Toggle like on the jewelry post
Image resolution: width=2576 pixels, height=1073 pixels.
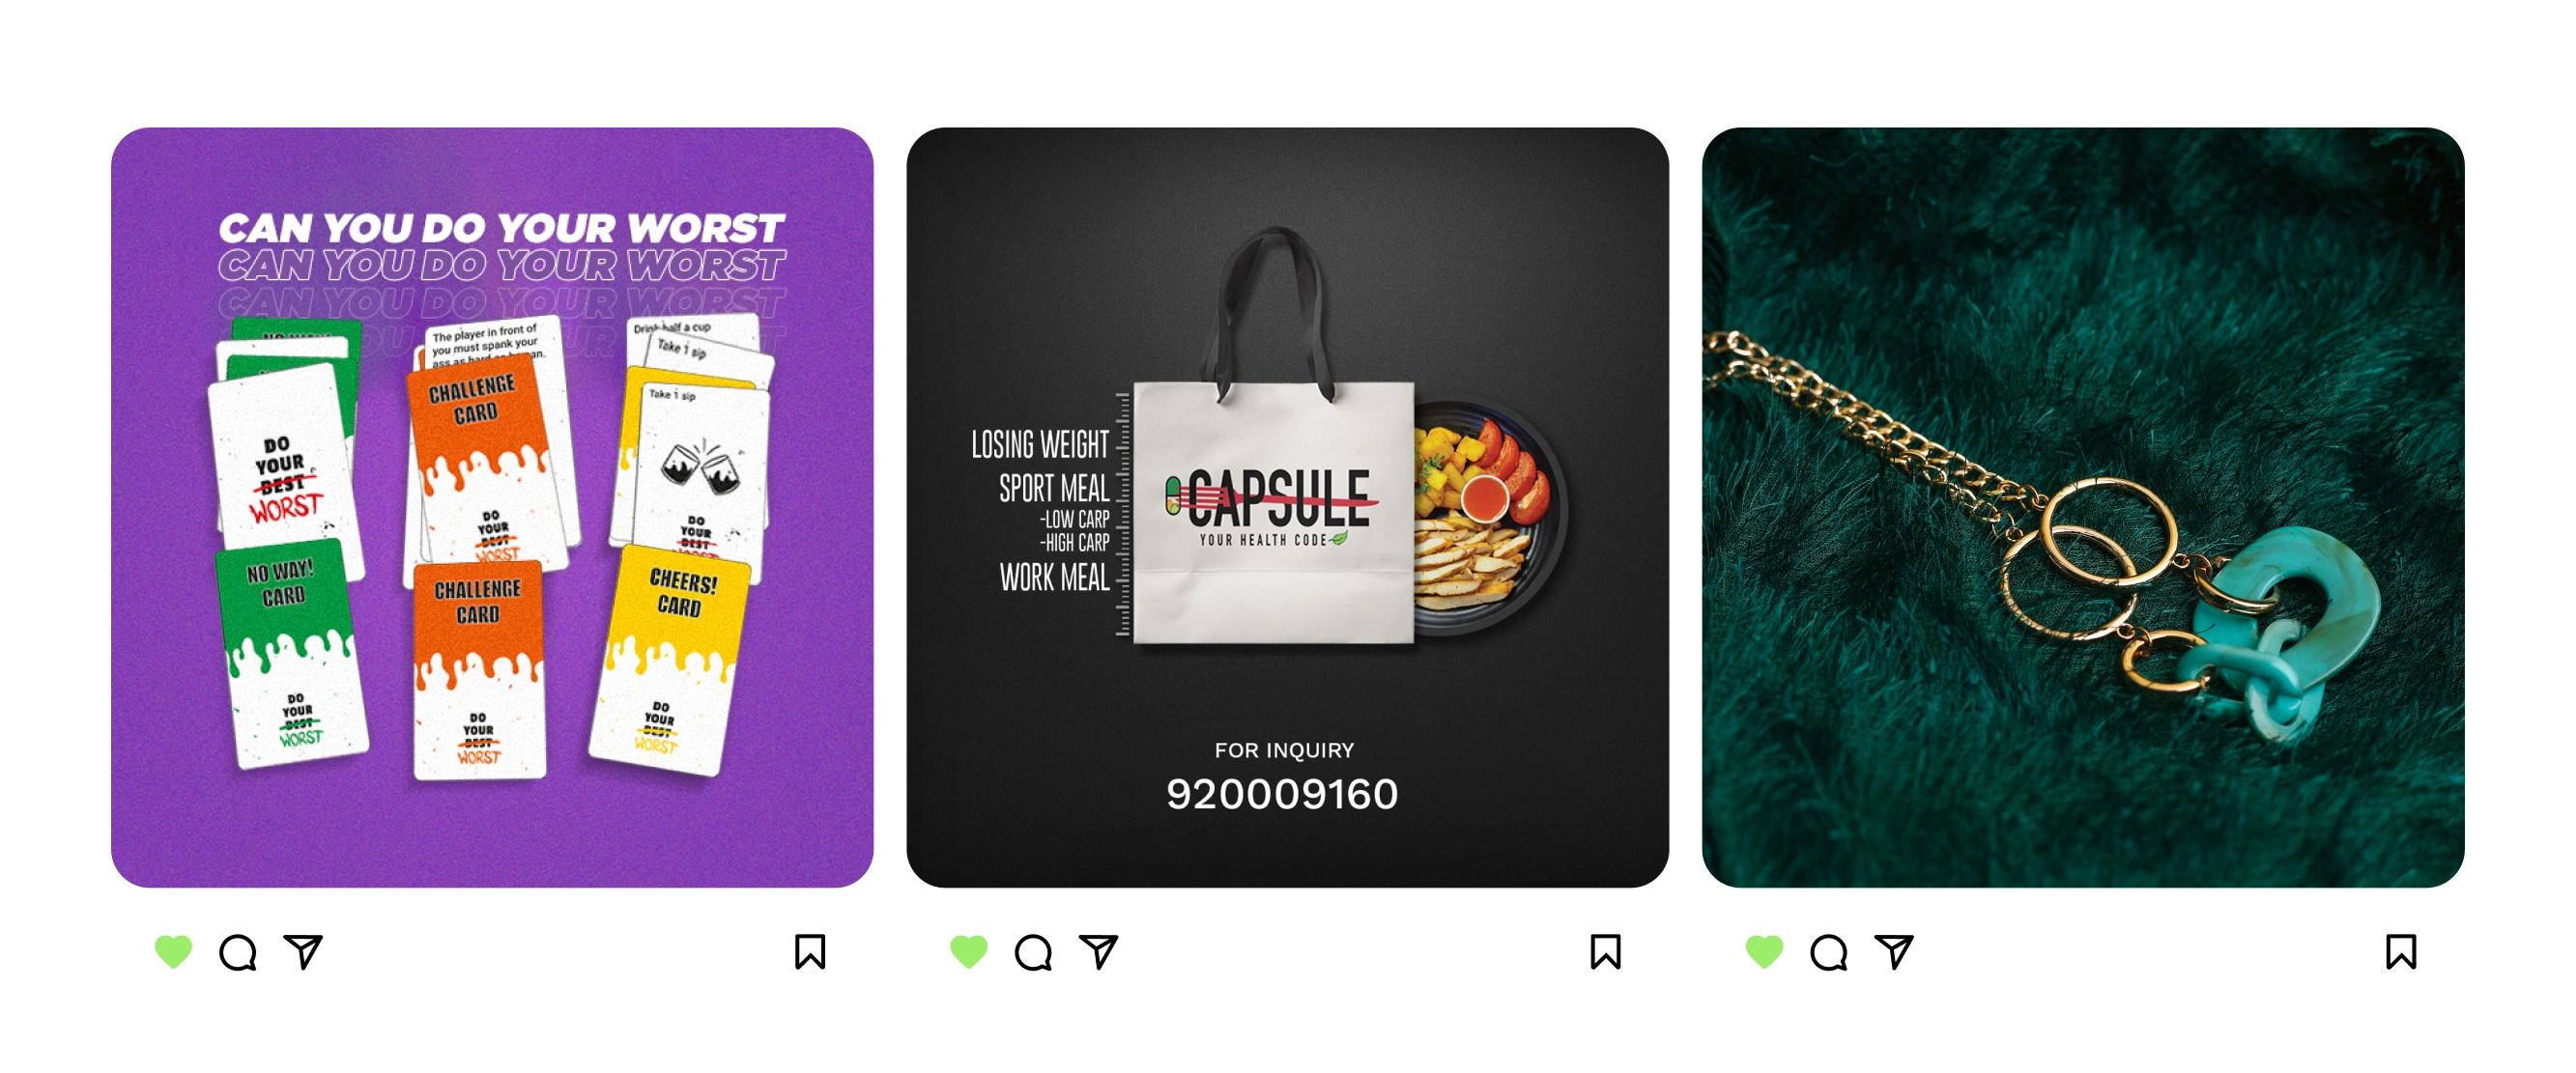pos(1764,951)
